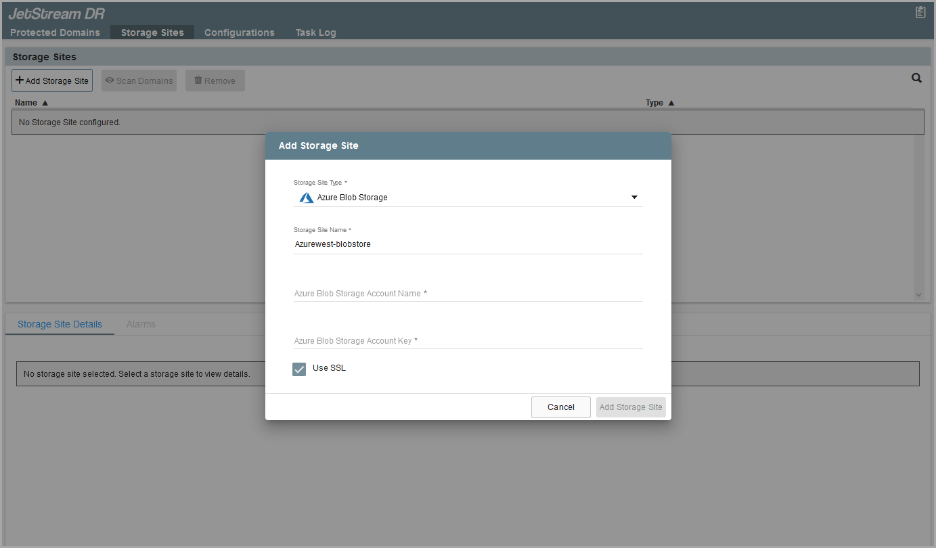Expand the Storage Site Type dropdown arrow
Screen dimensions: 936x548
[x=634, y=198]
